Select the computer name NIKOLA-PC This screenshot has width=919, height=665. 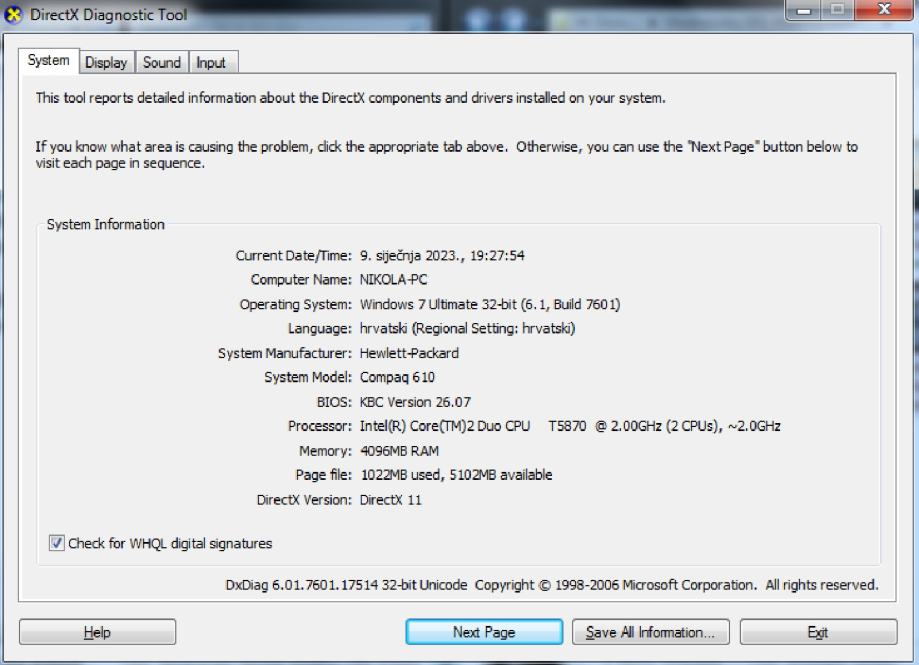point(393,279)
